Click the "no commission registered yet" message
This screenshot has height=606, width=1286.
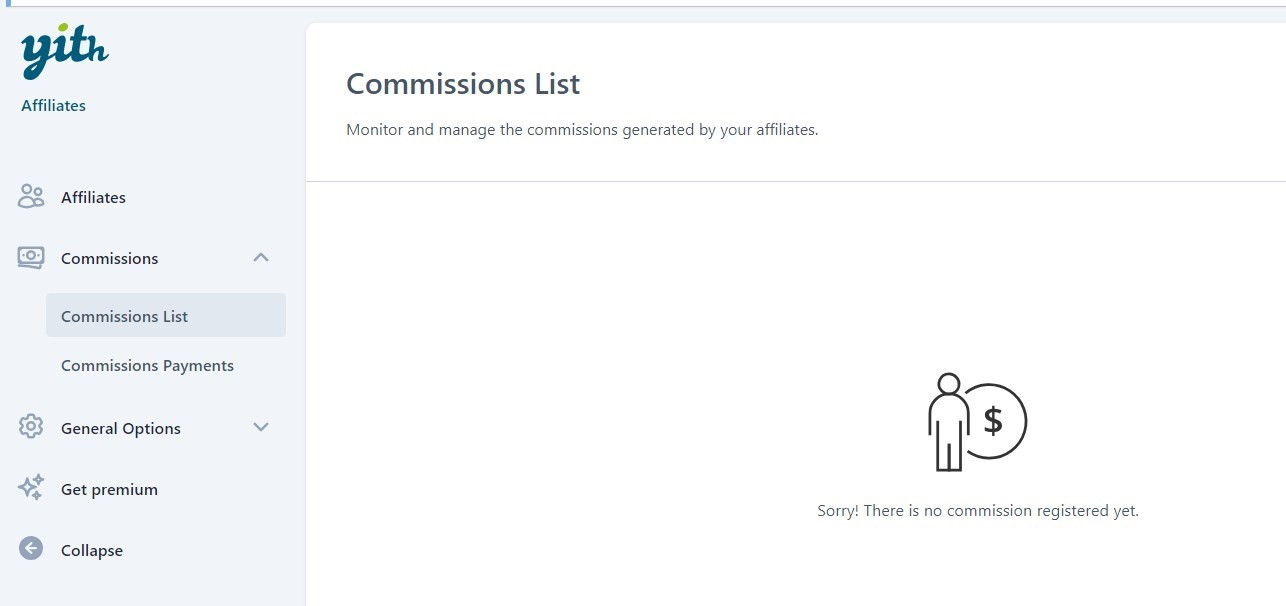pos(977,511)
